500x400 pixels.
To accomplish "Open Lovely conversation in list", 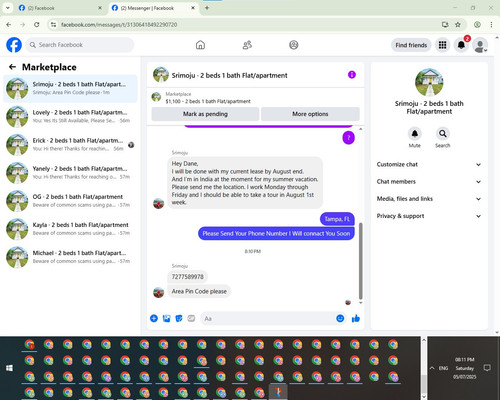I will [x=70, y=116].
